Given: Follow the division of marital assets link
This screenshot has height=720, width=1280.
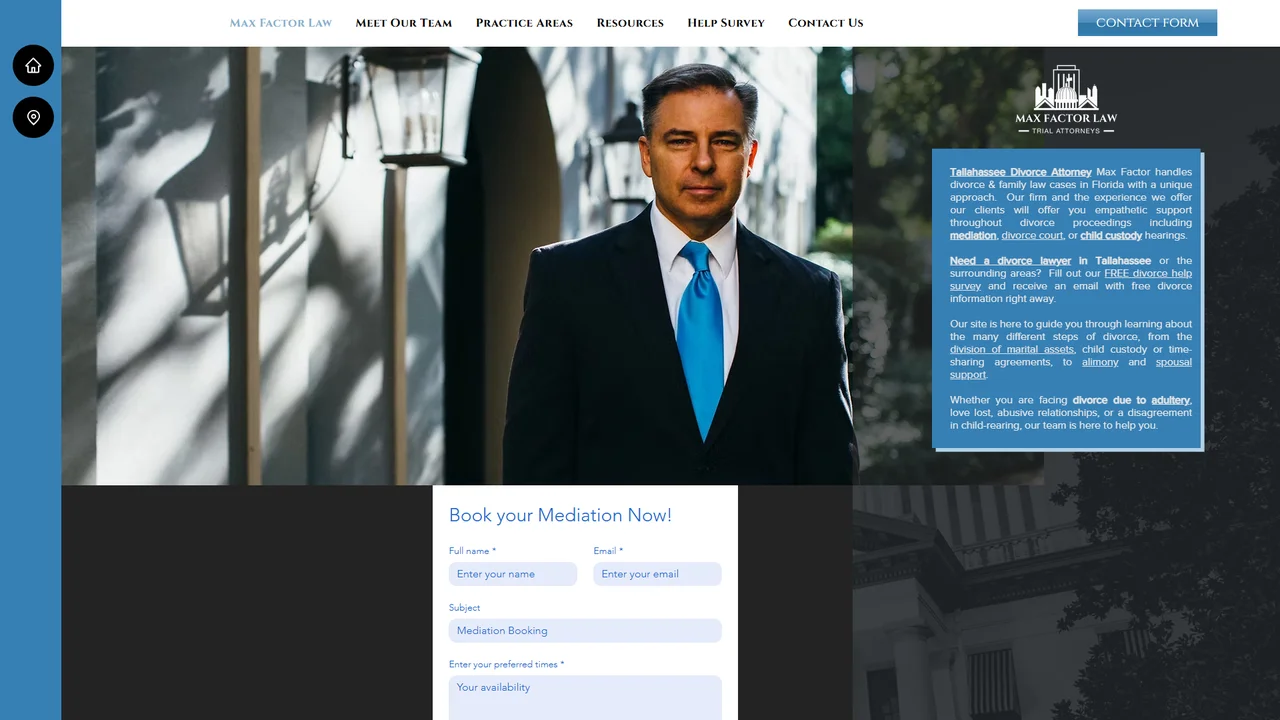Looking at the screenshot, I should tap(1012, 349).
